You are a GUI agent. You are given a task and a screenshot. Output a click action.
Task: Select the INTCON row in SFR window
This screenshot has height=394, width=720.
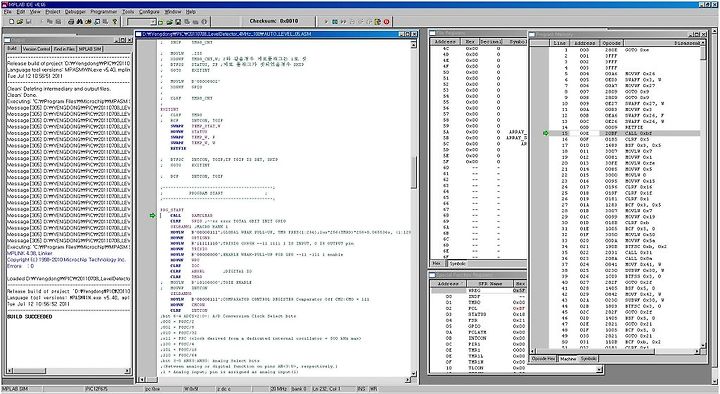478,338
